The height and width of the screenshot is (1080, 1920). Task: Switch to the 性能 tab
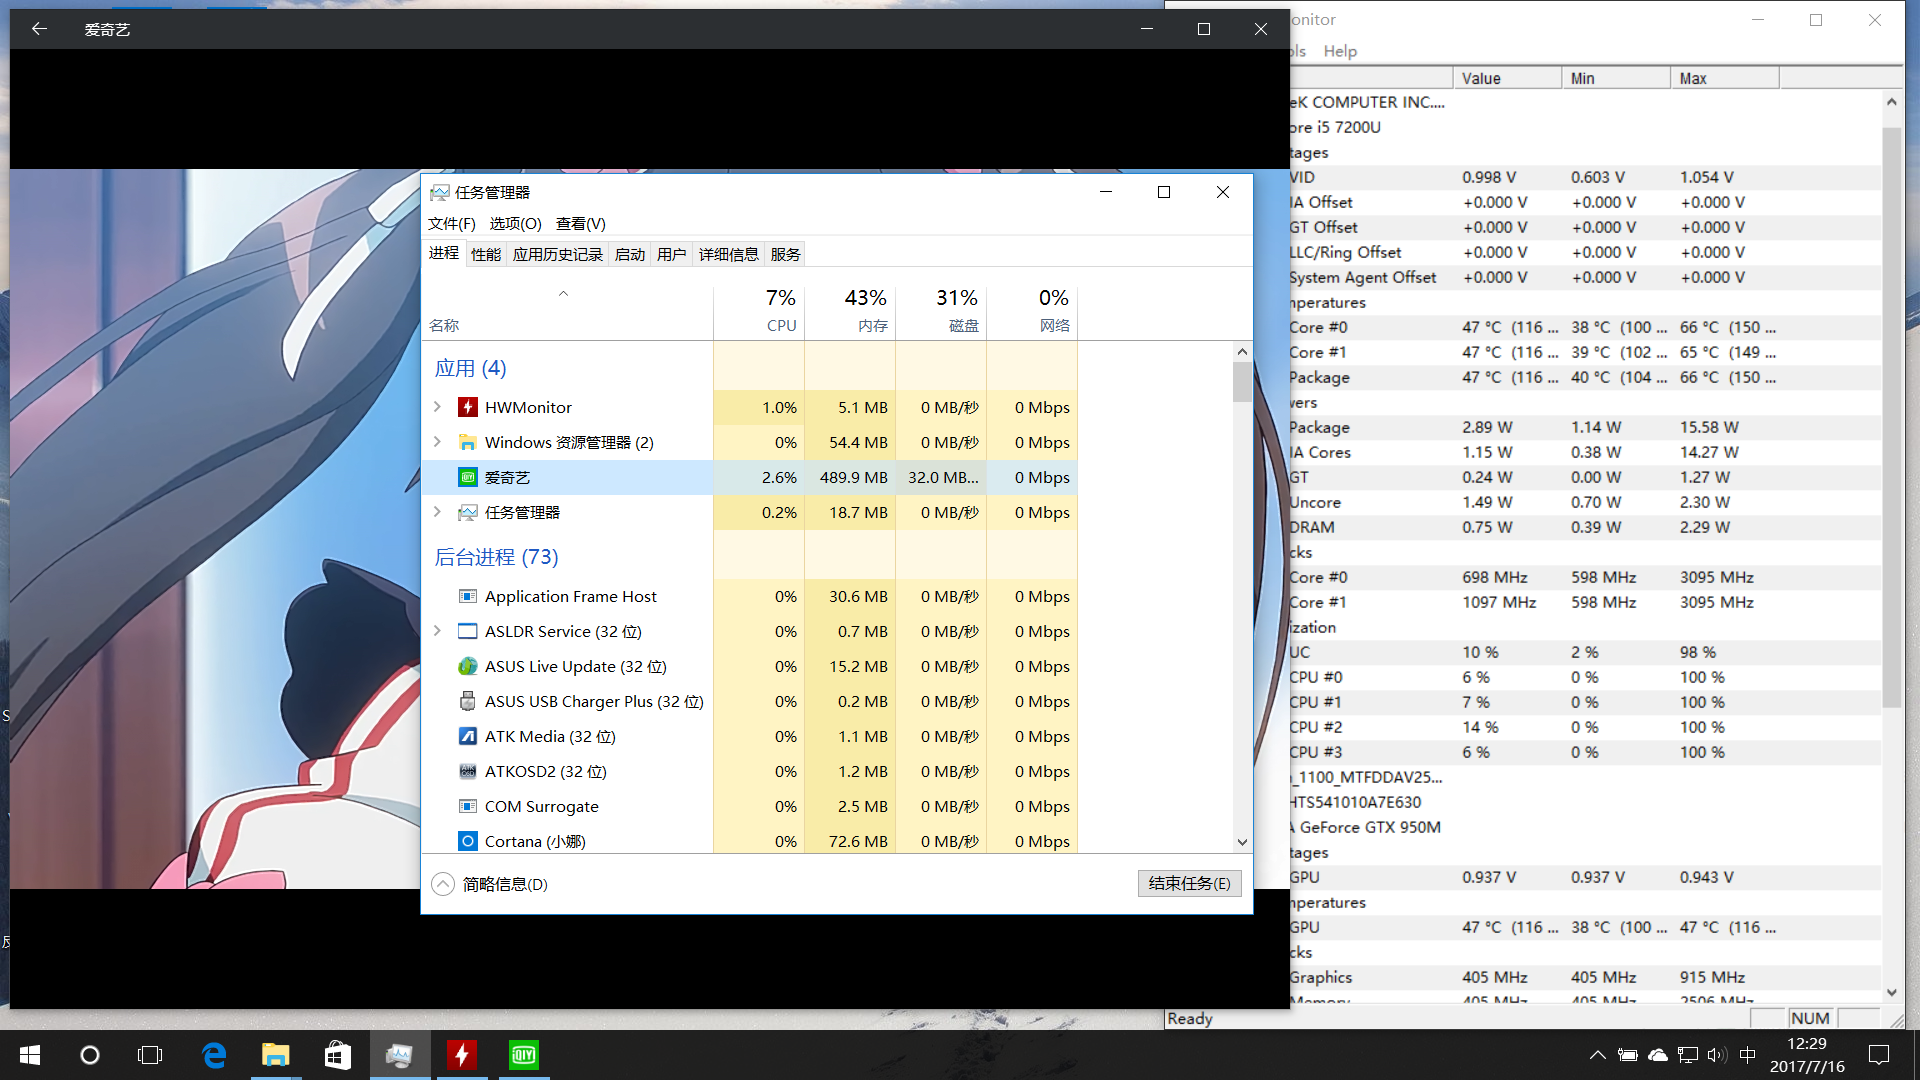point(486,254)
